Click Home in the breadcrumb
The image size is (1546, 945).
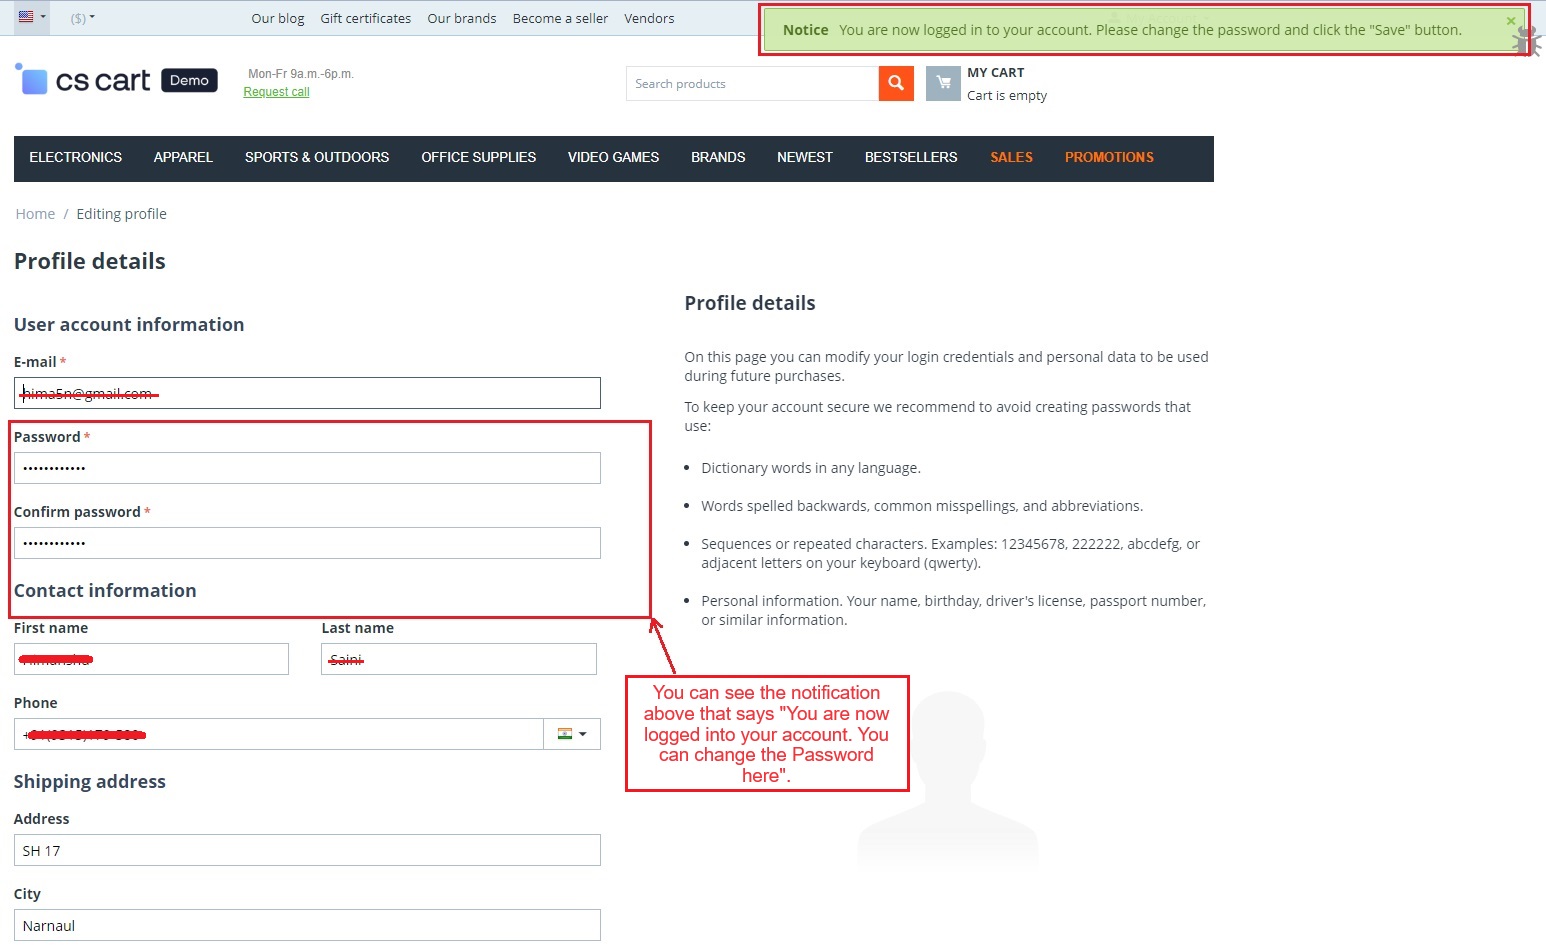pyautogui.click(x=35, y=214)
